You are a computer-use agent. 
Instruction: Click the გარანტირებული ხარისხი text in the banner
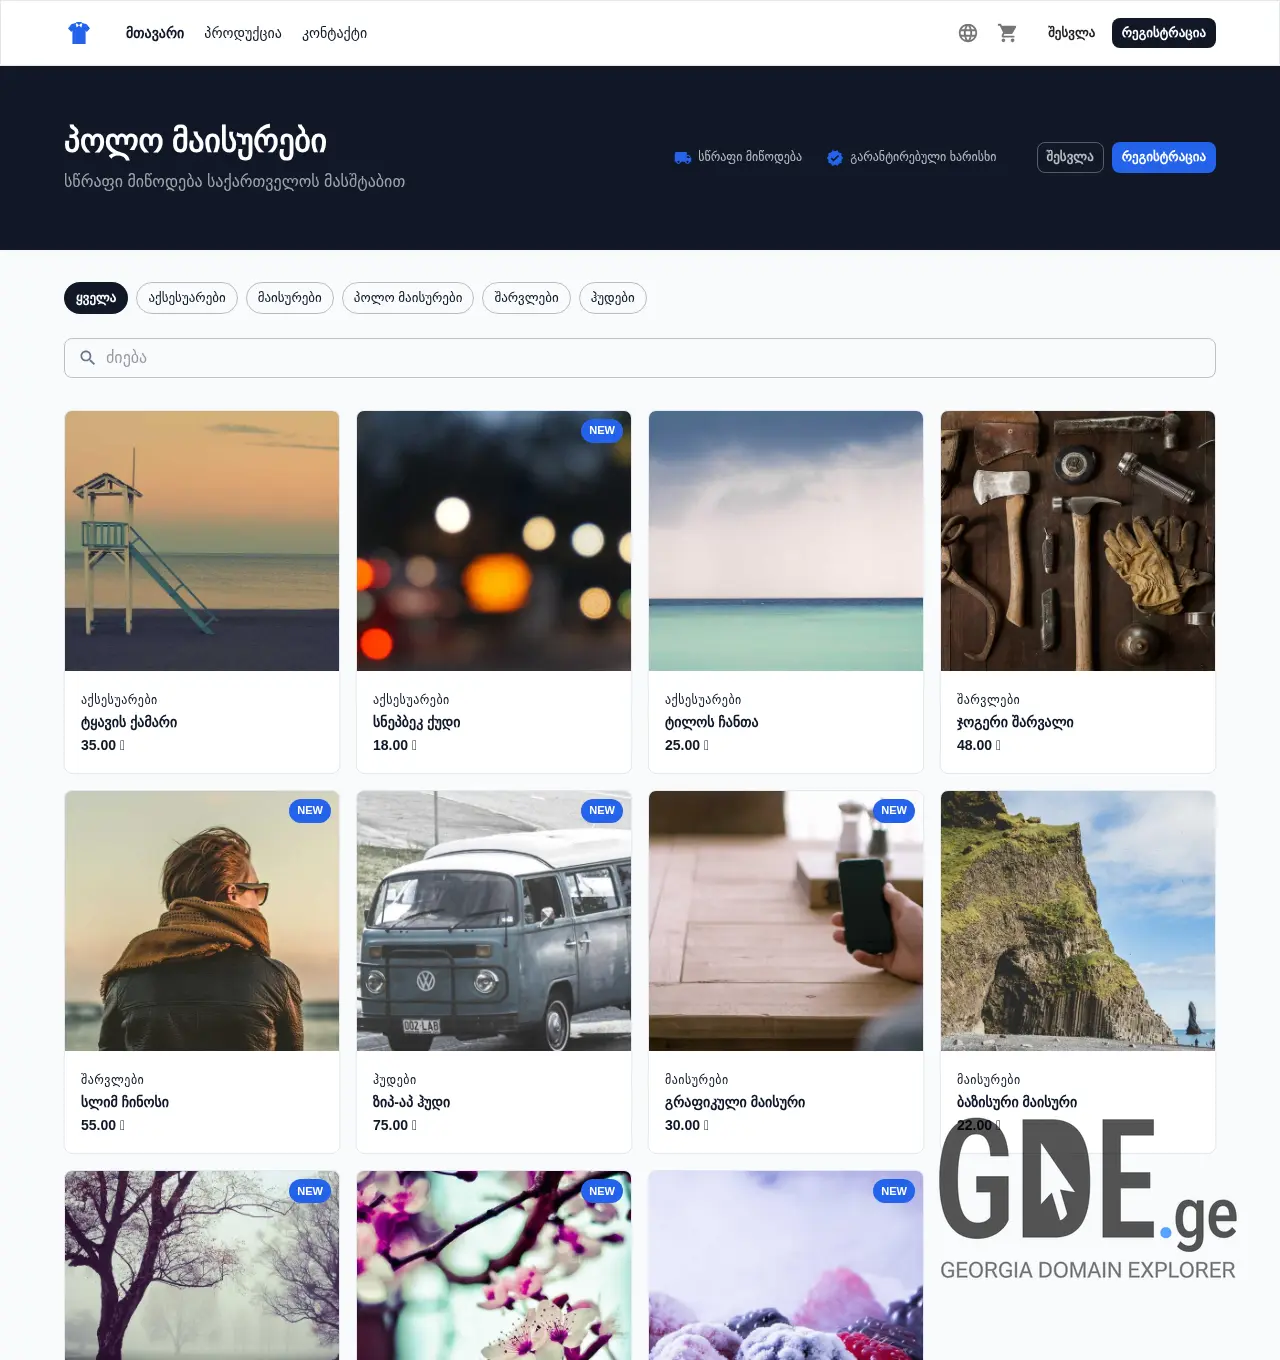click(923, 157)
